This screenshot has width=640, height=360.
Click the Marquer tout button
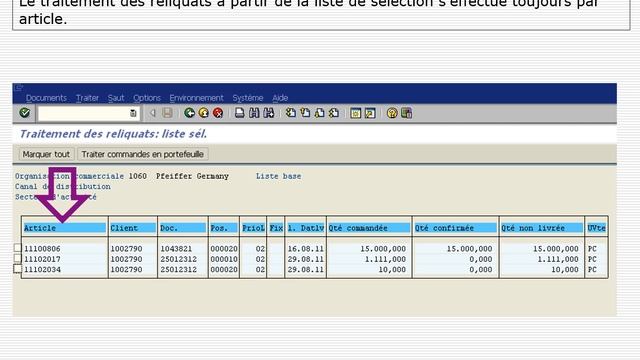46,154
